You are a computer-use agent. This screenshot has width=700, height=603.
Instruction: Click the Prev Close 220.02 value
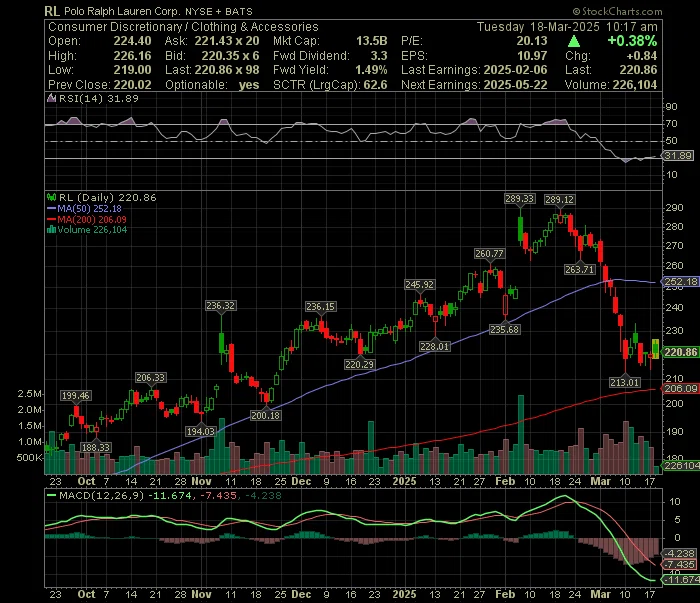click(132, 85)
